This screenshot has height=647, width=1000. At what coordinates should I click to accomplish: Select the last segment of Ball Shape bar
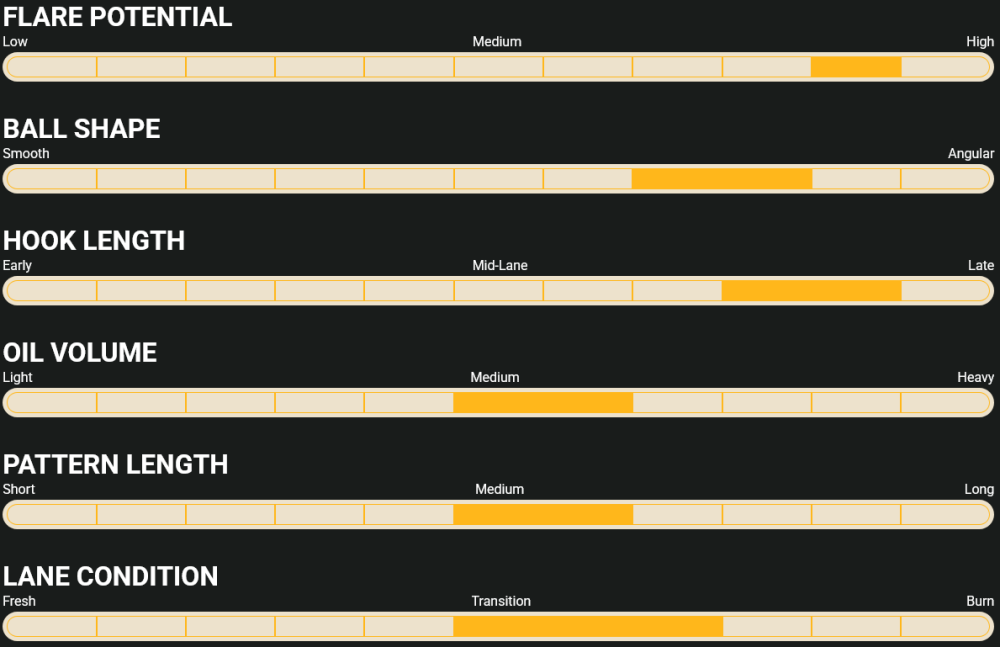click(945, 179)
